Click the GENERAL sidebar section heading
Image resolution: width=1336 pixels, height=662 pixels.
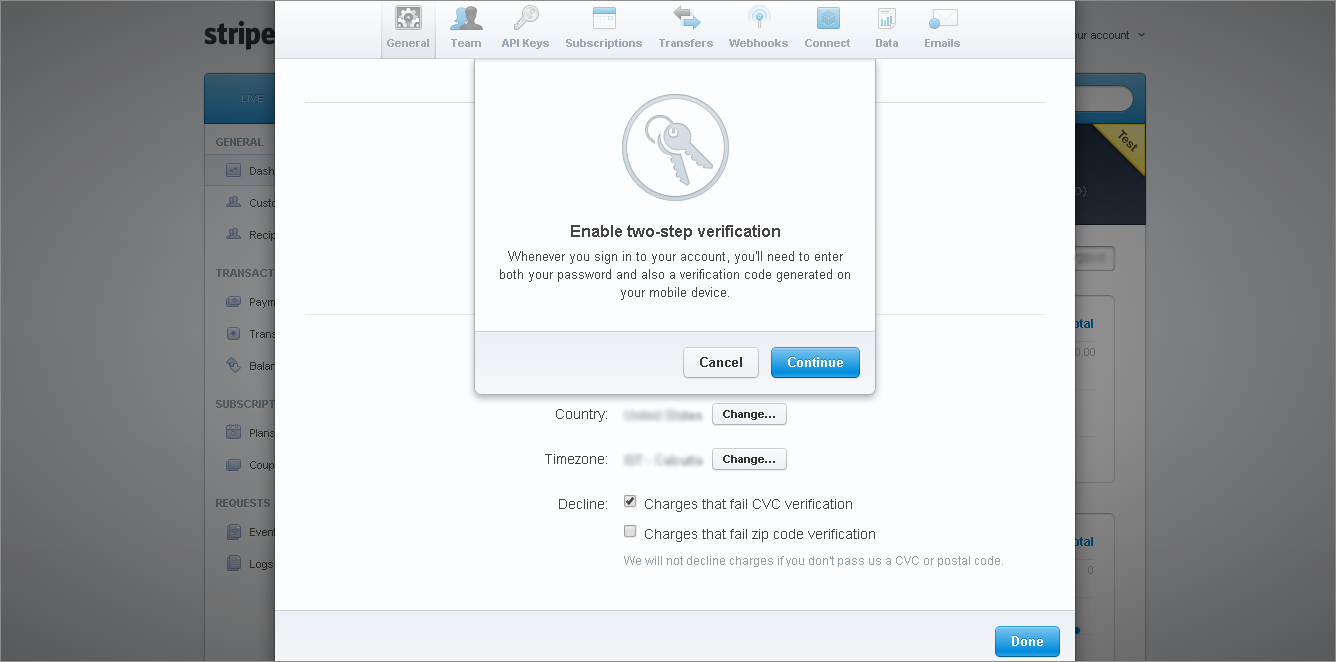tap(239, 142)
